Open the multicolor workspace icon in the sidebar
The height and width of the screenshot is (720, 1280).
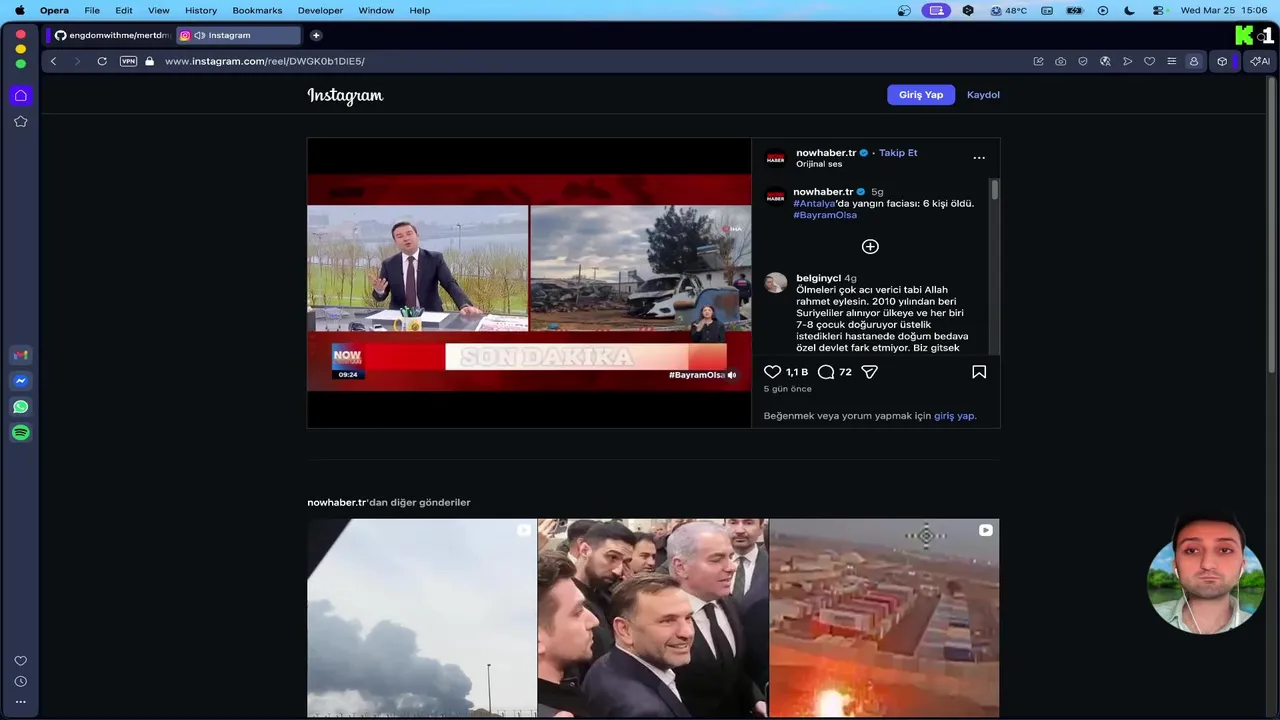tap(20, 355)
